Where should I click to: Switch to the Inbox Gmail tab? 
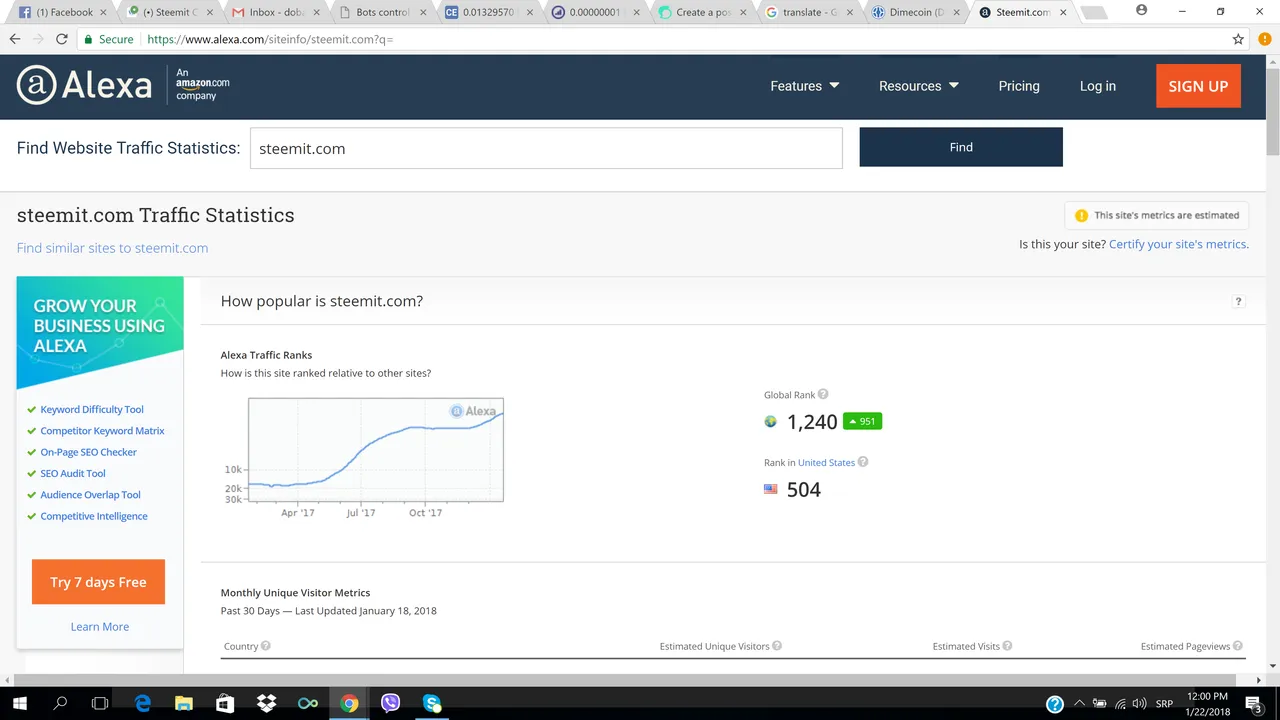click(274, 12)
